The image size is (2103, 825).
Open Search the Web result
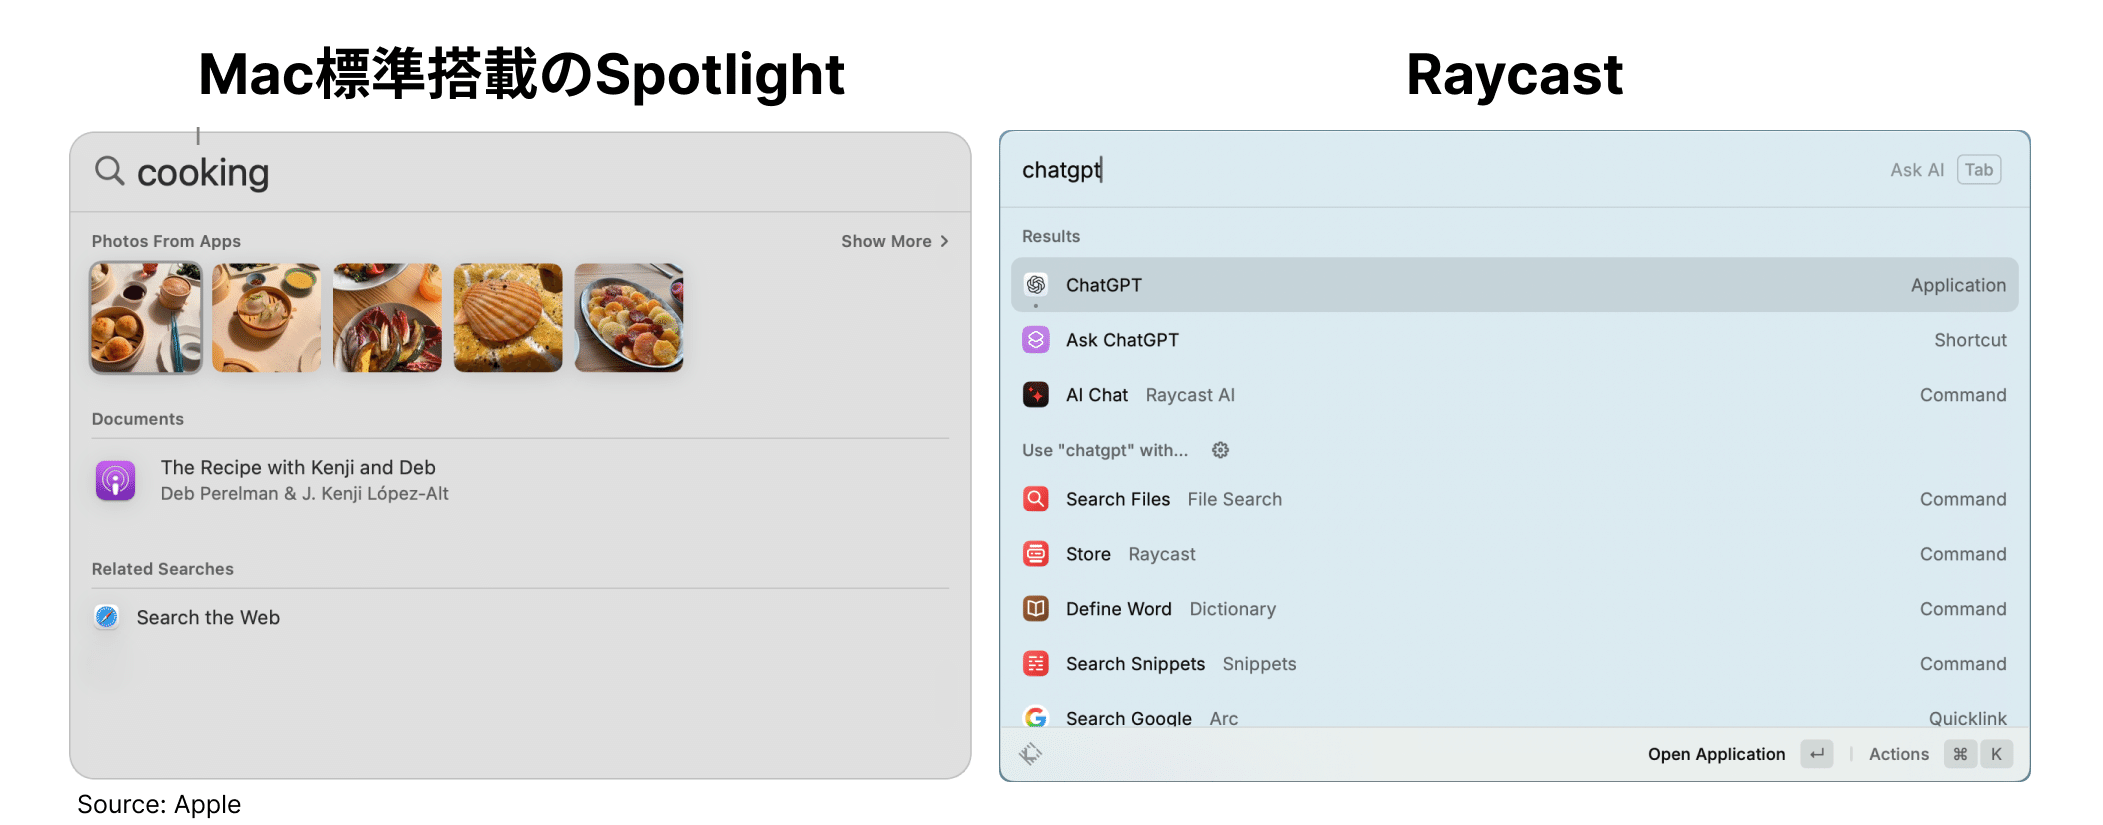tap(208, 617)
